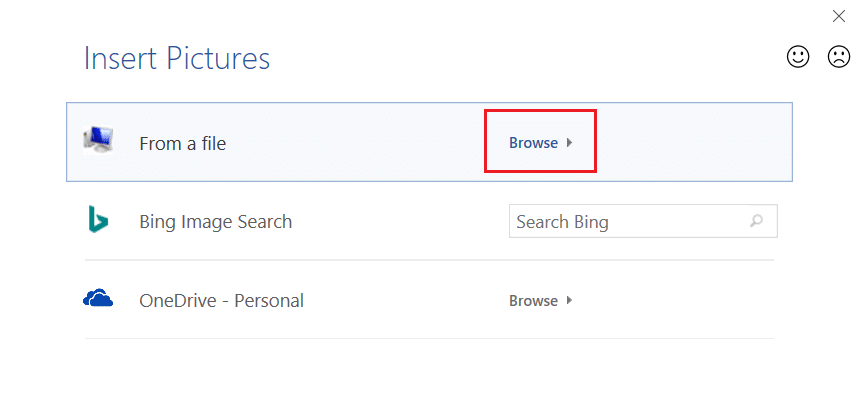Close the Insert Pictures dialog
This screenshot has width=862, height=403.
838,16
